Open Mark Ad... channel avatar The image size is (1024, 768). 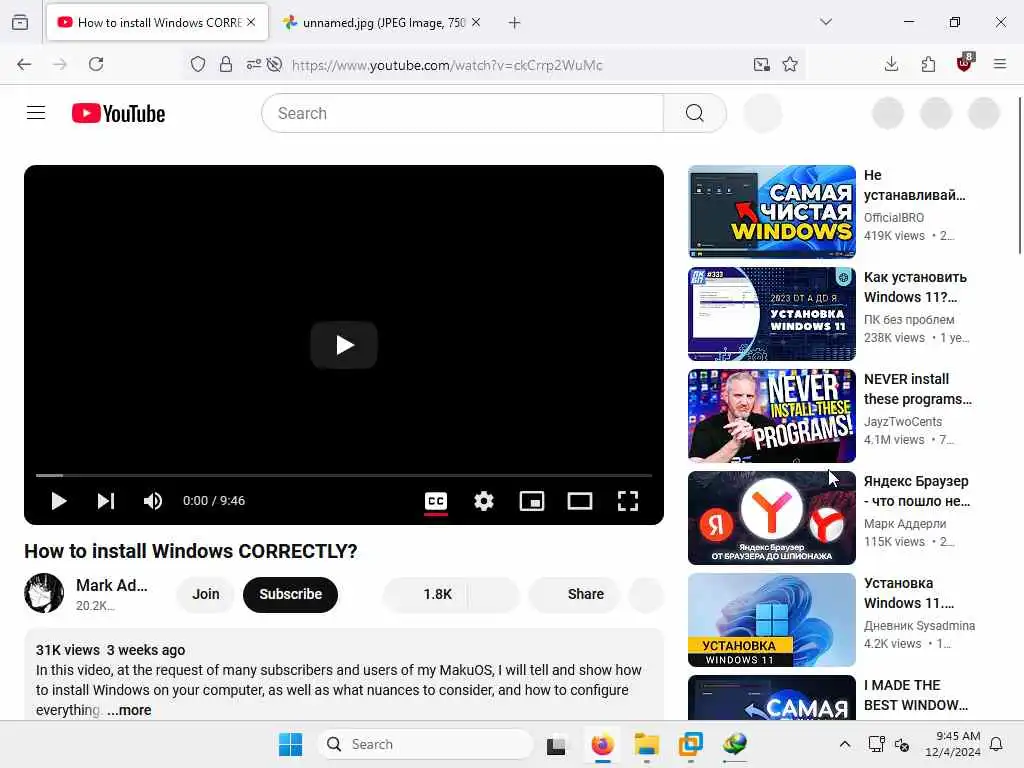pyautogui.click(x=44, y=593)
